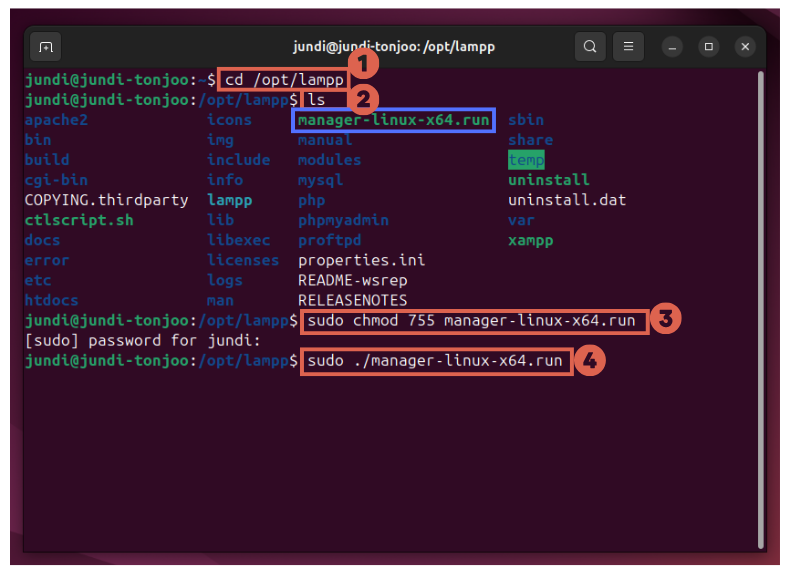Click the green highlighted temp directory
Screen dimensions: 787x573
526,160
